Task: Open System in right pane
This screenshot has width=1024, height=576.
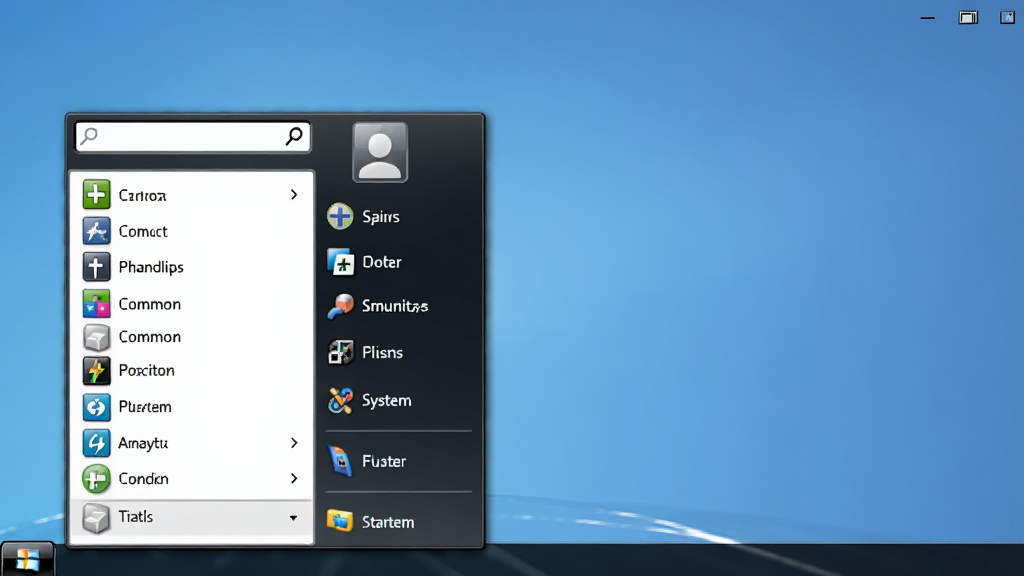Action: coord(398,400)
